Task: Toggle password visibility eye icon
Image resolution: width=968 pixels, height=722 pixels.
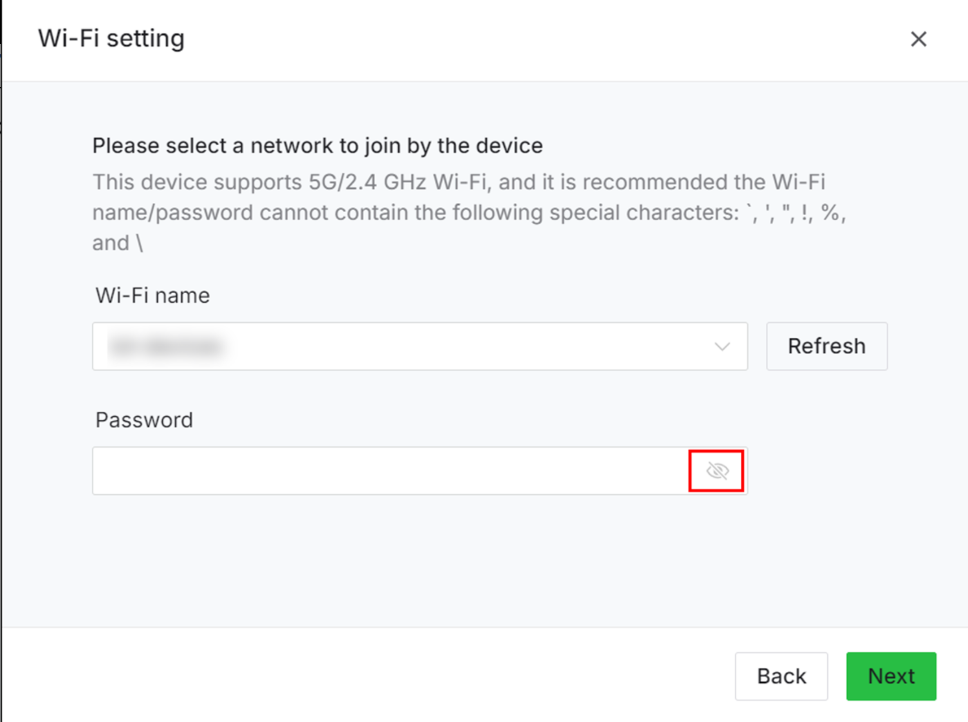Action: tap(717, 471)
